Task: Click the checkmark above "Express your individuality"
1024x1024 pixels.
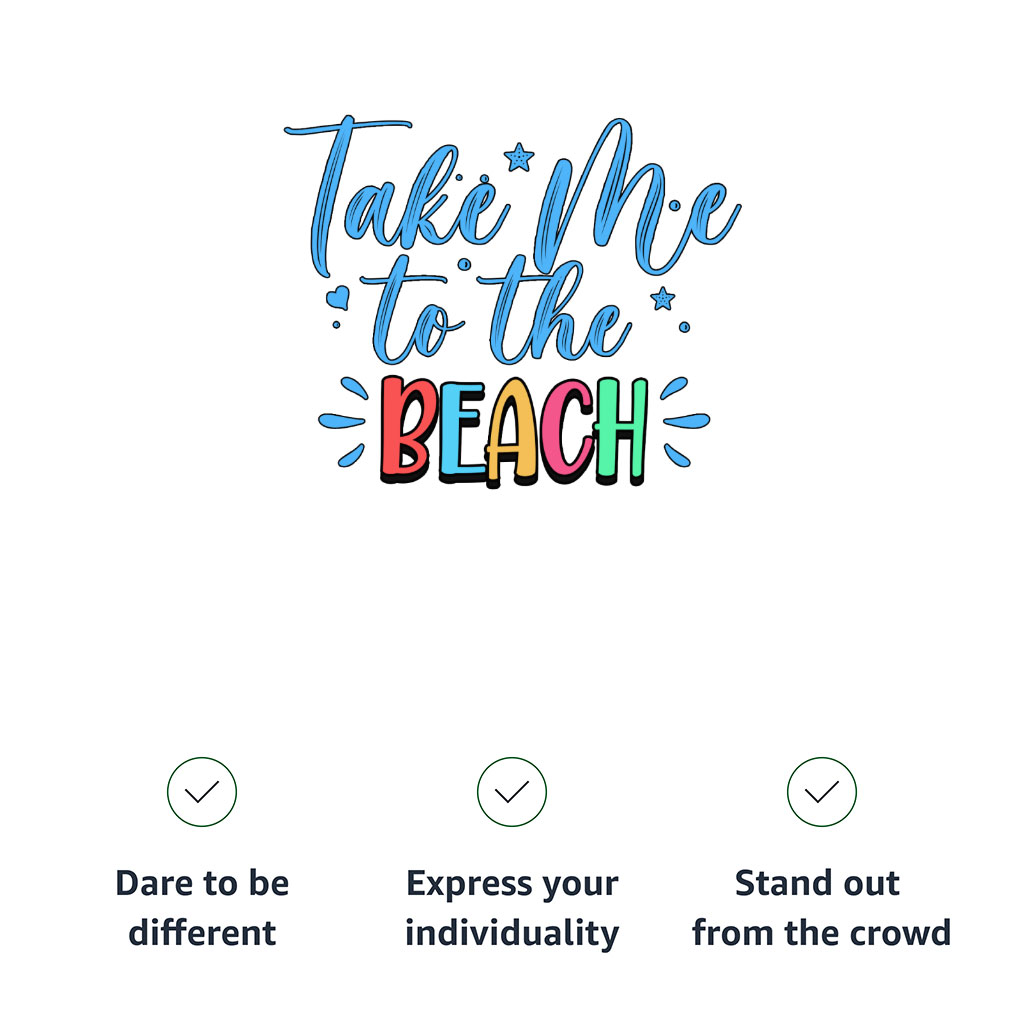Action: pos(512,792)
